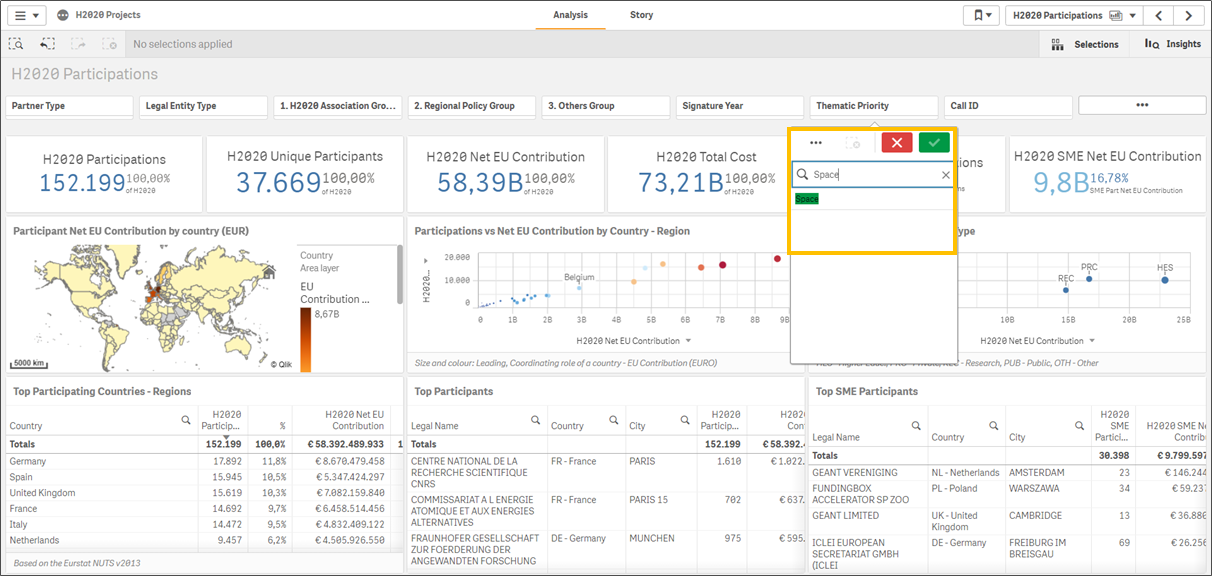
Task: Expand the Legal Entity Type filter
Action: click(205, 106)
